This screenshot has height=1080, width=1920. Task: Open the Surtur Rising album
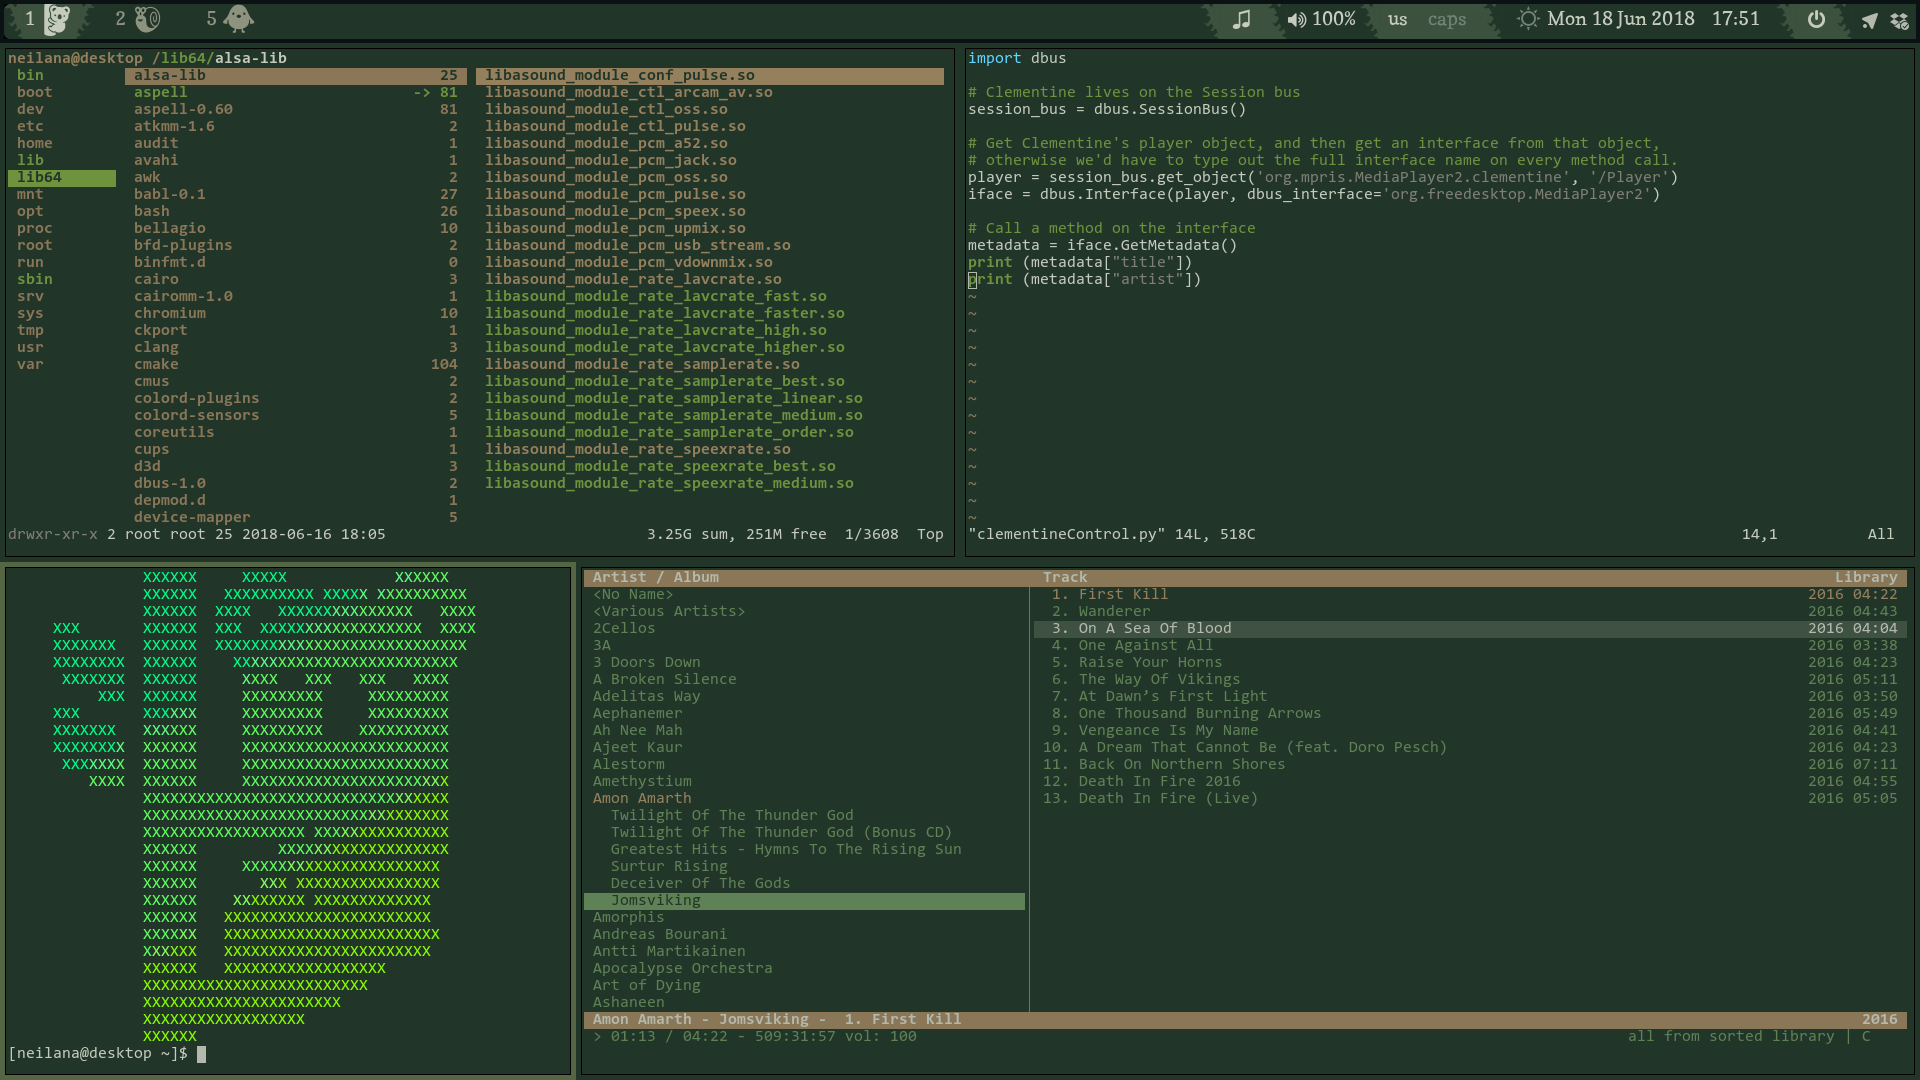click(x=669, y=866)
